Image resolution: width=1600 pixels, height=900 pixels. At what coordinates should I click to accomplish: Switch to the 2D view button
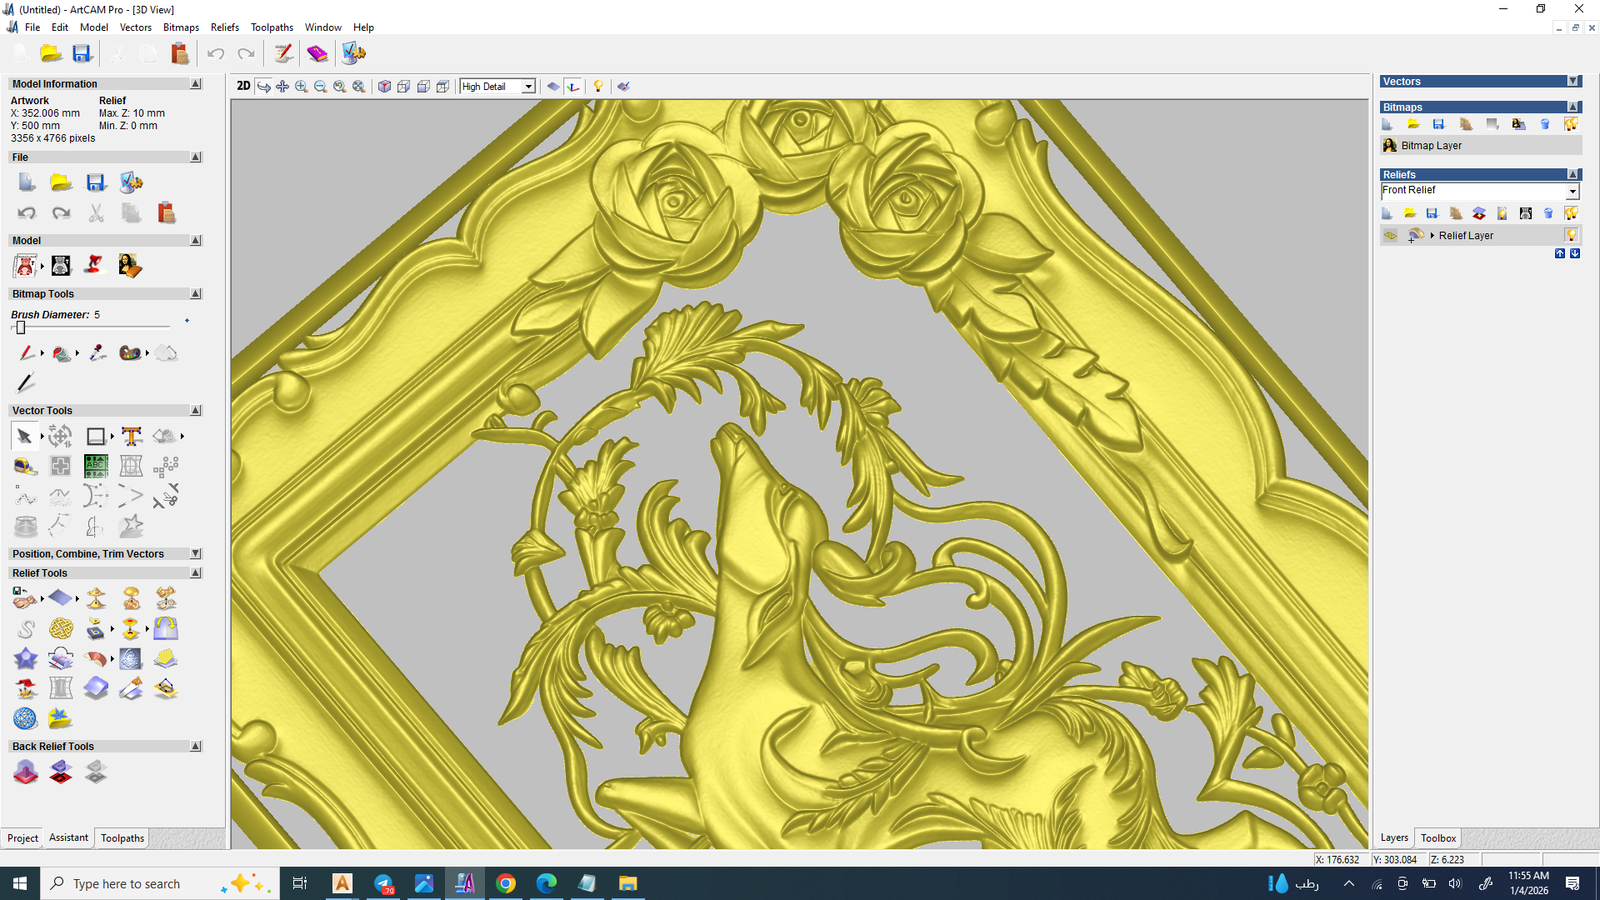click(243, 86)
